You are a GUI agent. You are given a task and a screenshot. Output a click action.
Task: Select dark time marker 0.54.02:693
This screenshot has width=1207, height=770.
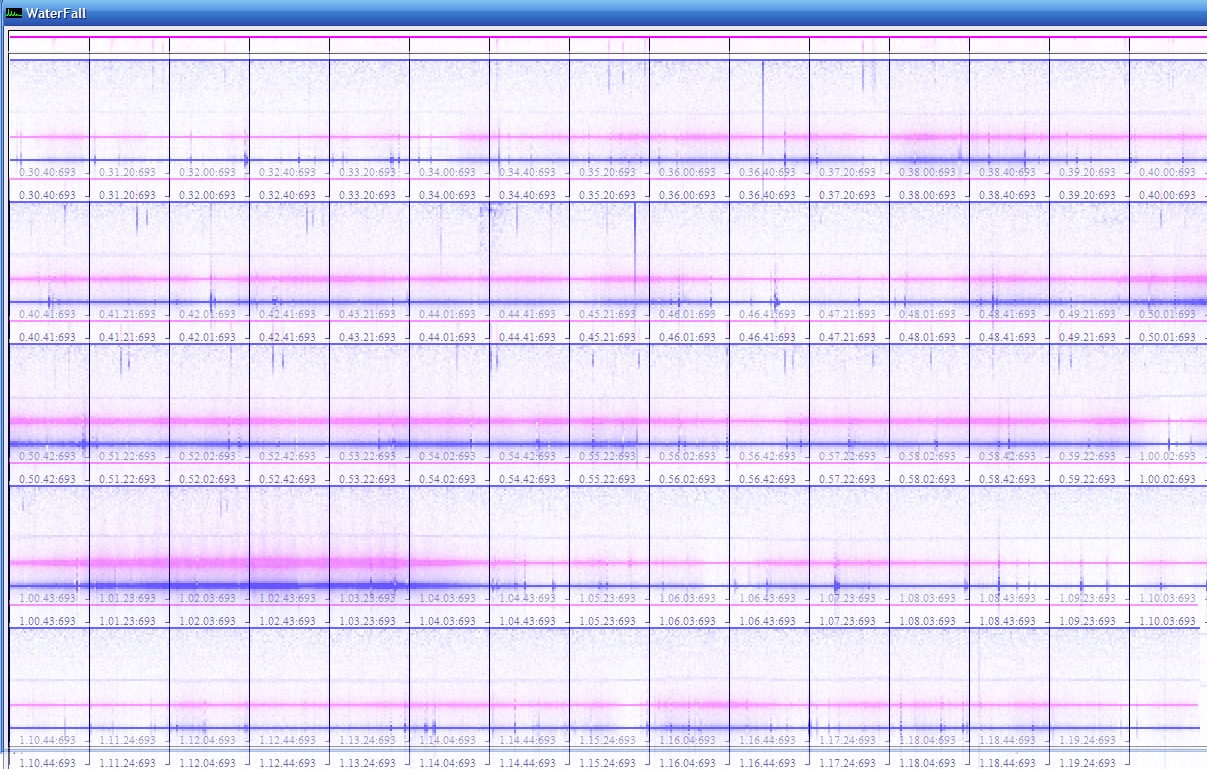tap(448, 479)
